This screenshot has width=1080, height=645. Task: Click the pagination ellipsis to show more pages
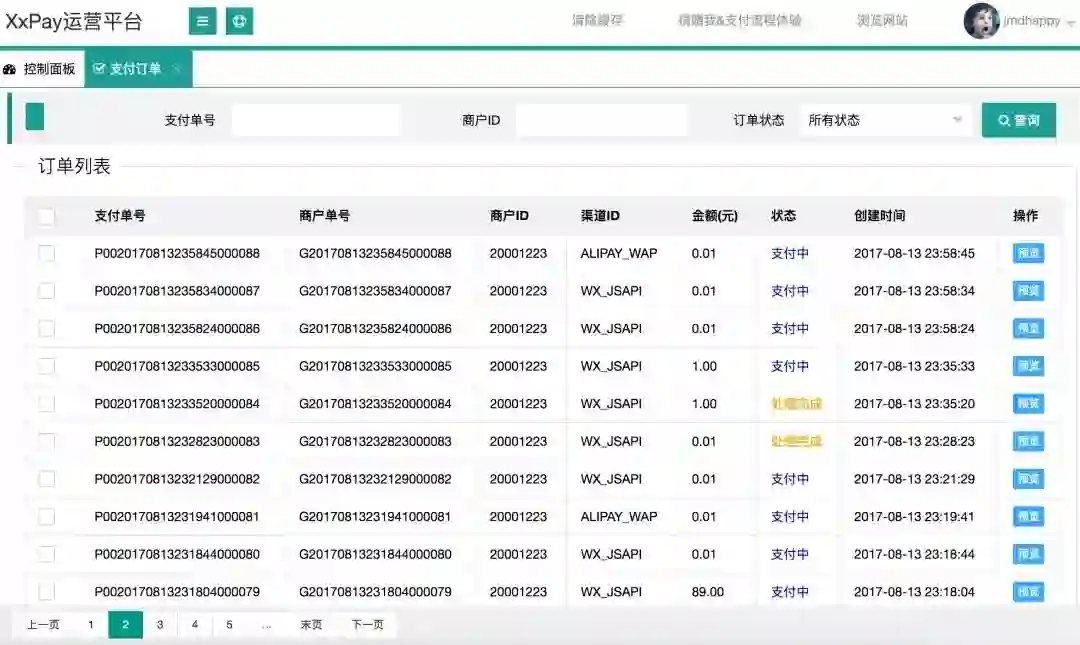pyautogui.click(x=266, y=625)
